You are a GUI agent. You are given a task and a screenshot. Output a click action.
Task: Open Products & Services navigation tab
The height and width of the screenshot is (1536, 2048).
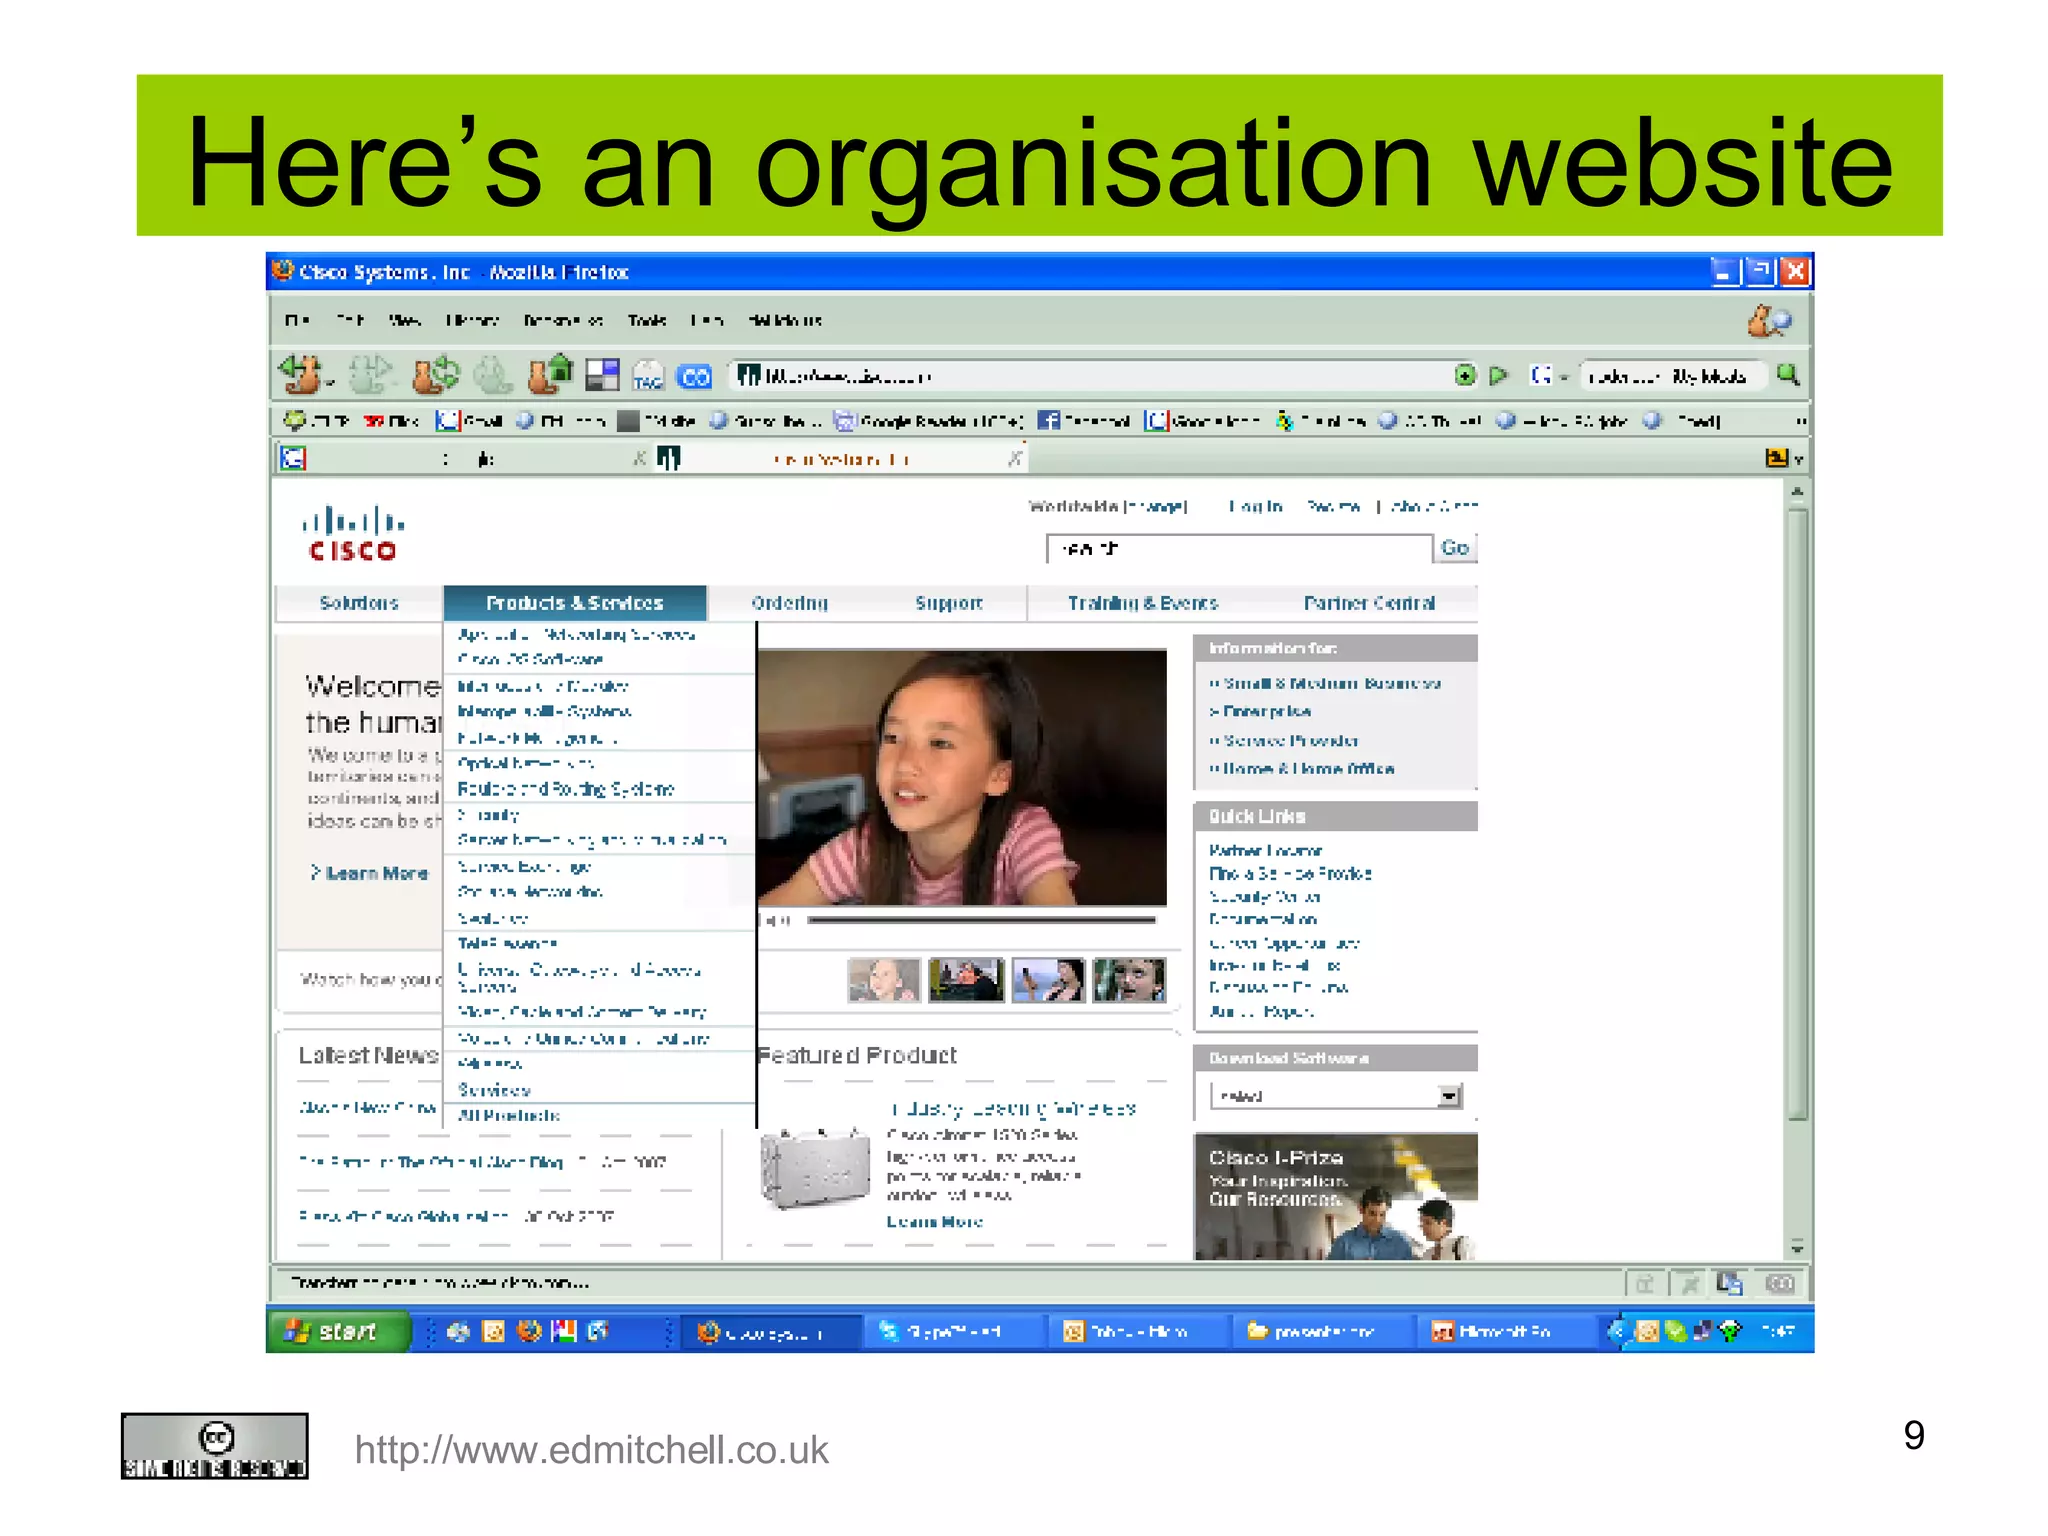[x=575, y=603]
